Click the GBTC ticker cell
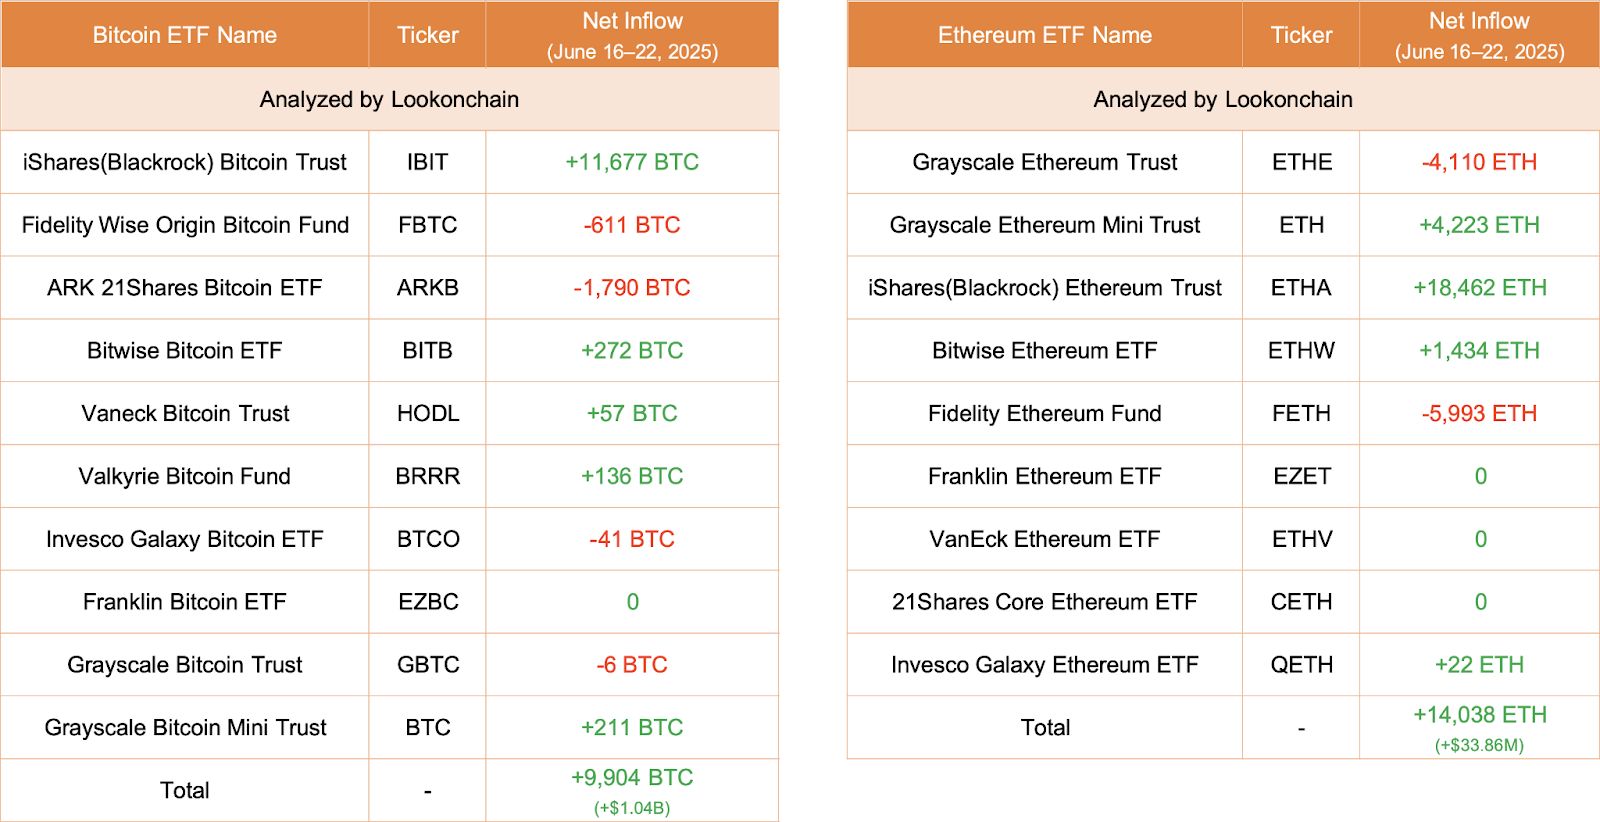 tap(427, 665)
